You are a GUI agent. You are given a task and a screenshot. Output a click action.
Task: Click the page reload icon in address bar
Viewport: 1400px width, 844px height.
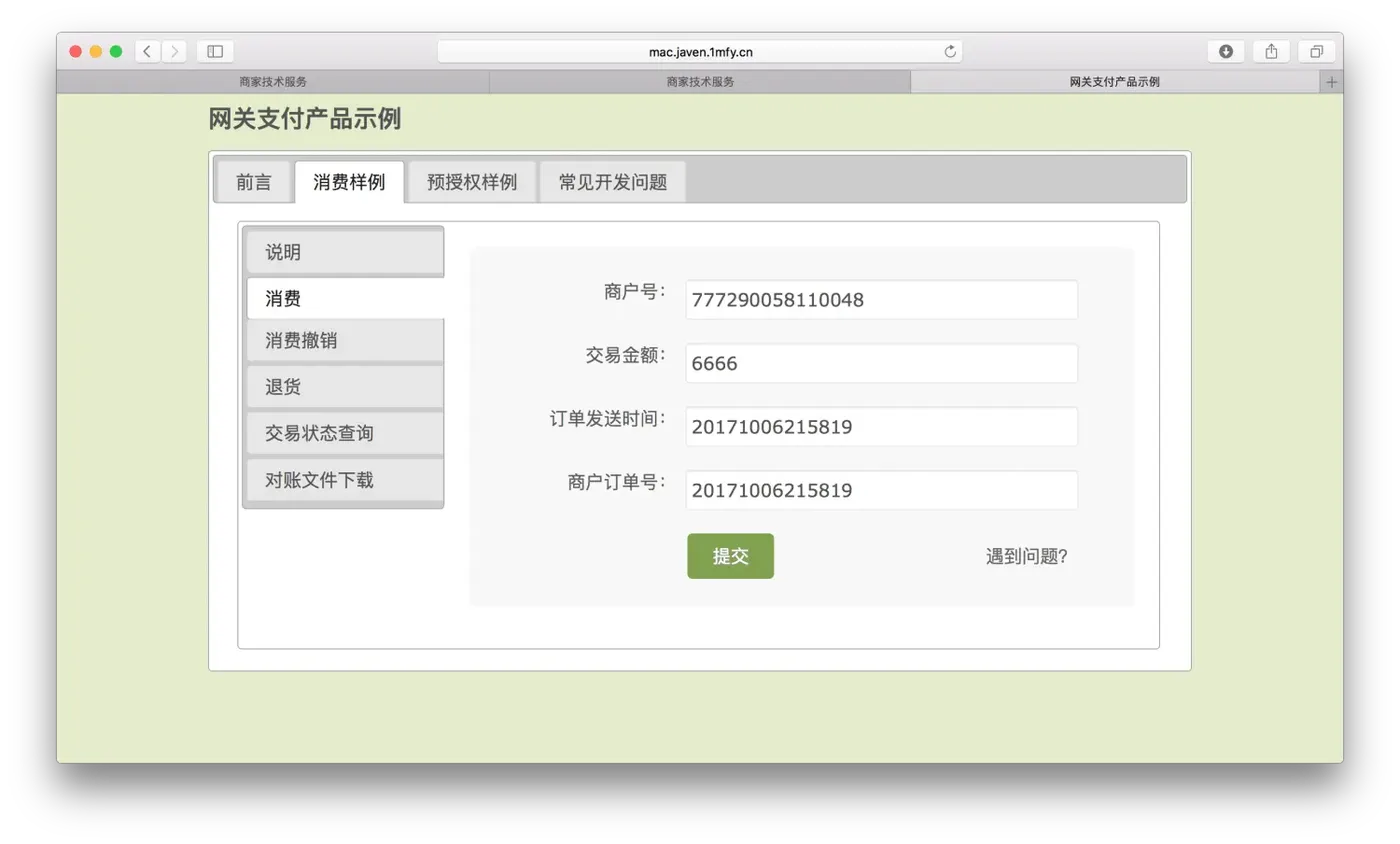951,51
